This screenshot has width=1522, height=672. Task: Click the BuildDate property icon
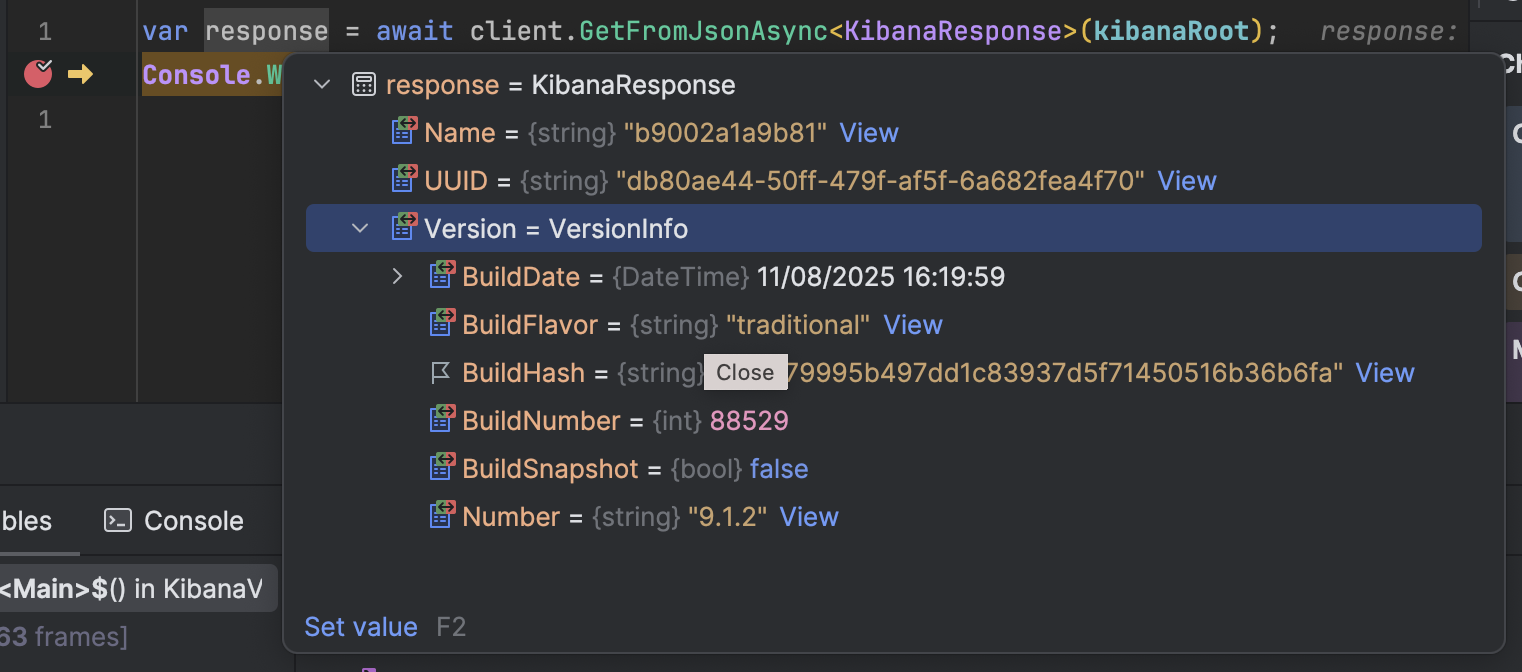pos(442,275)
